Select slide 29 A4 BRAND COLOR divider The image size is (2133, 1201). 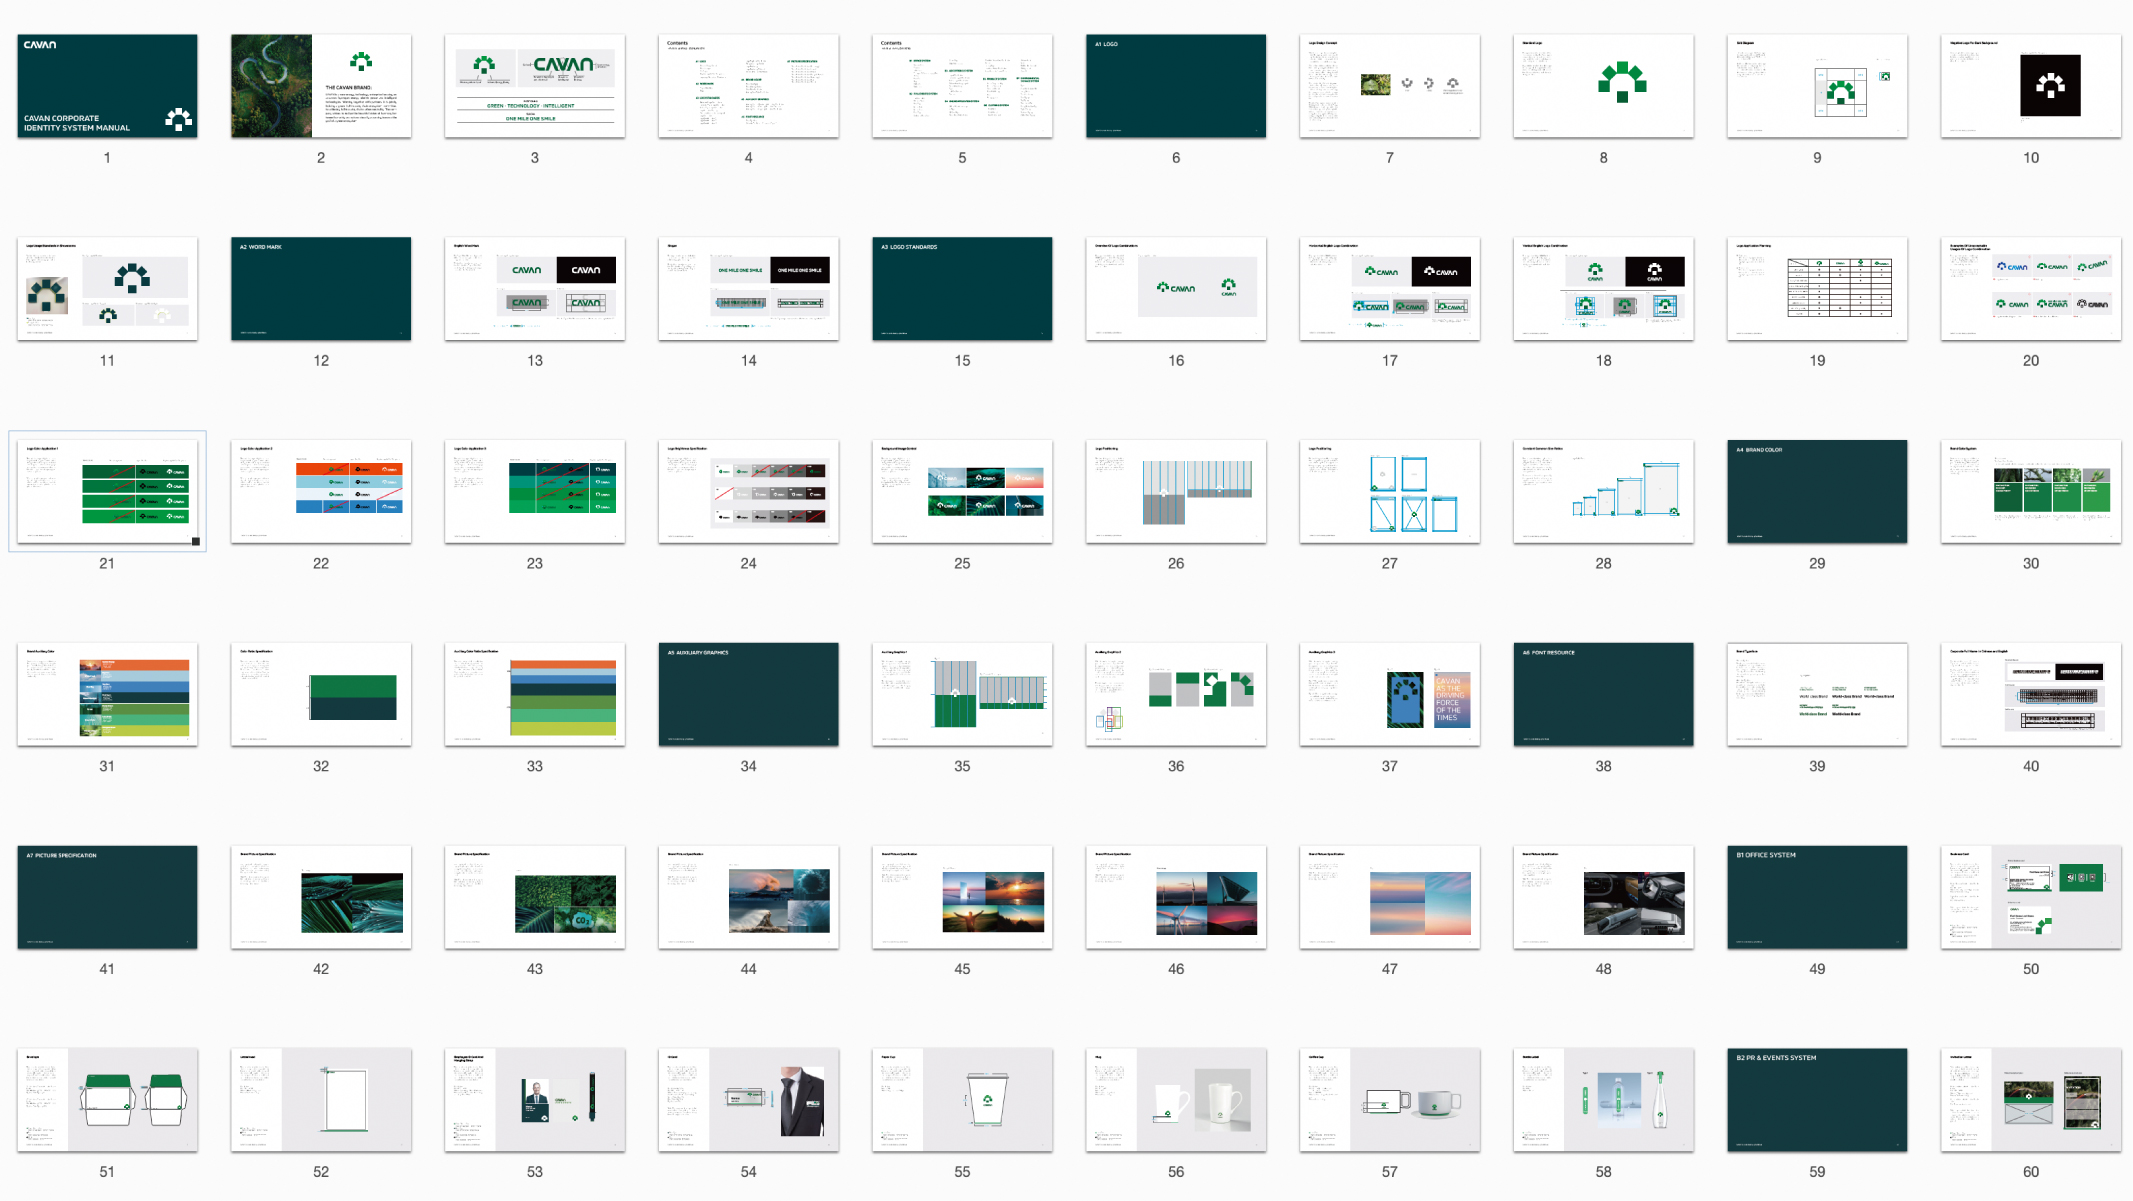point(1817,492)
